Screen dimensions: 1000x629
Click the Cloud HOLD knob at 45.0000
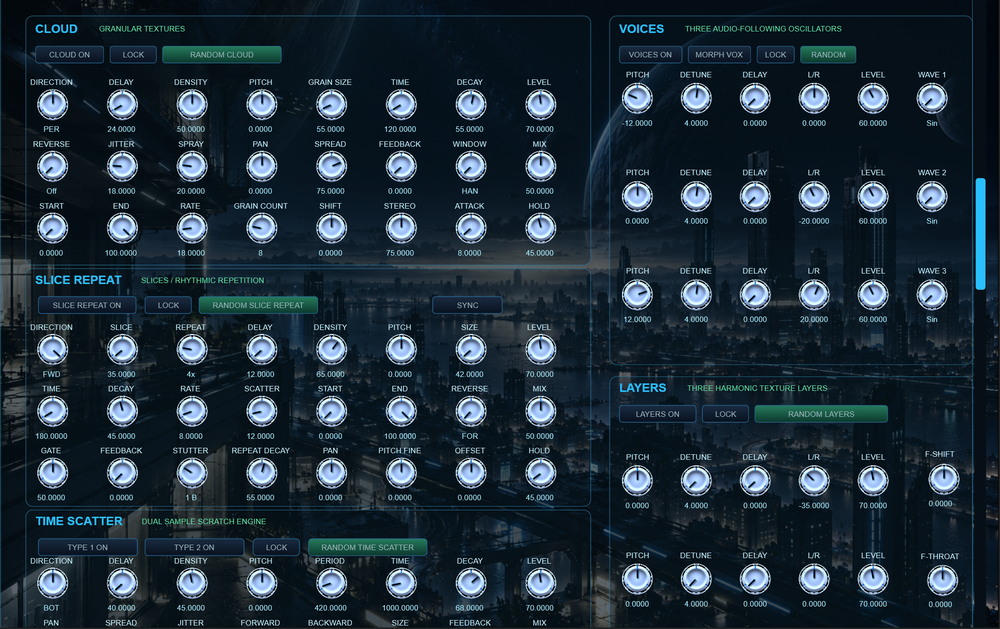[x=540, y=228]
